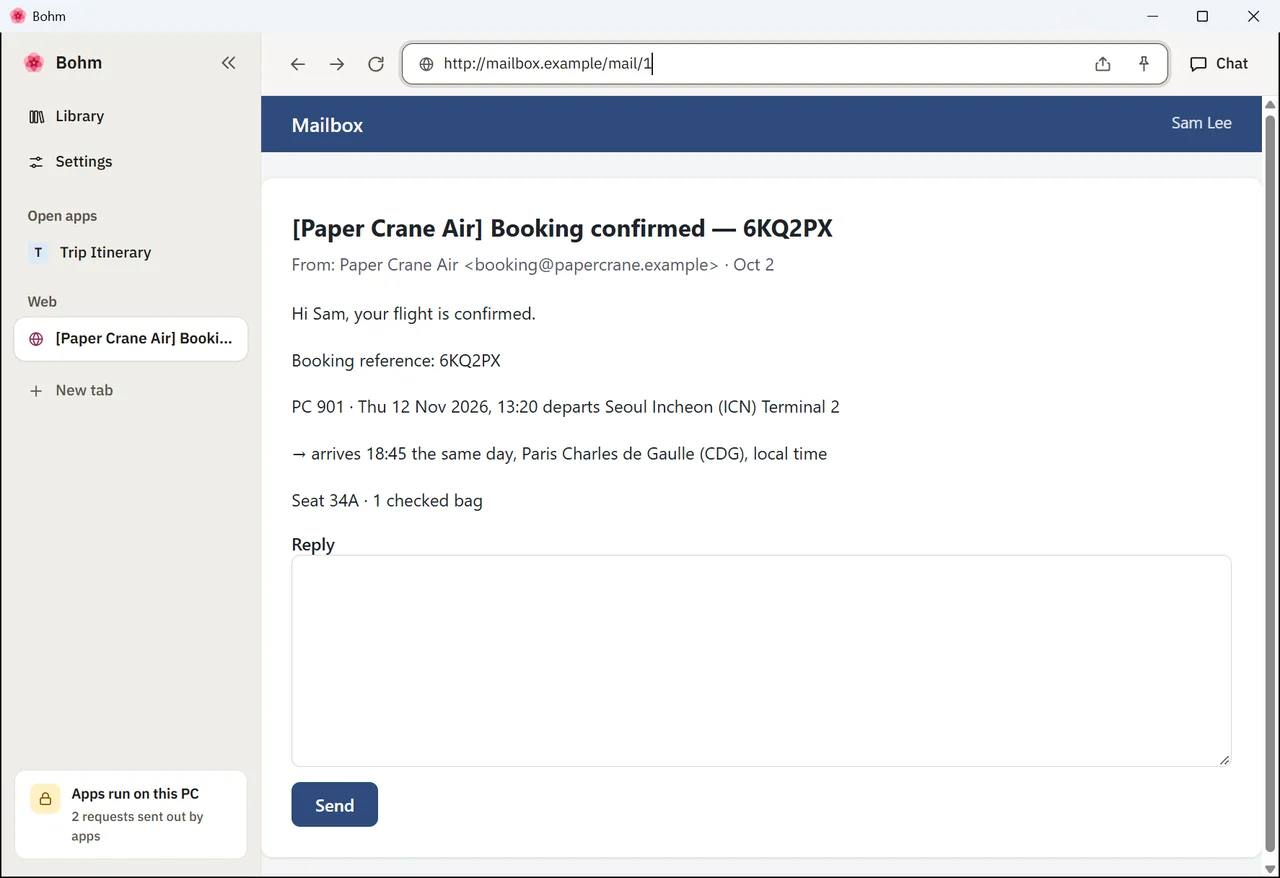Screen dimensions: 1280x878
Task: Minimize the Bohm window
Action: tap(1153, 16)
